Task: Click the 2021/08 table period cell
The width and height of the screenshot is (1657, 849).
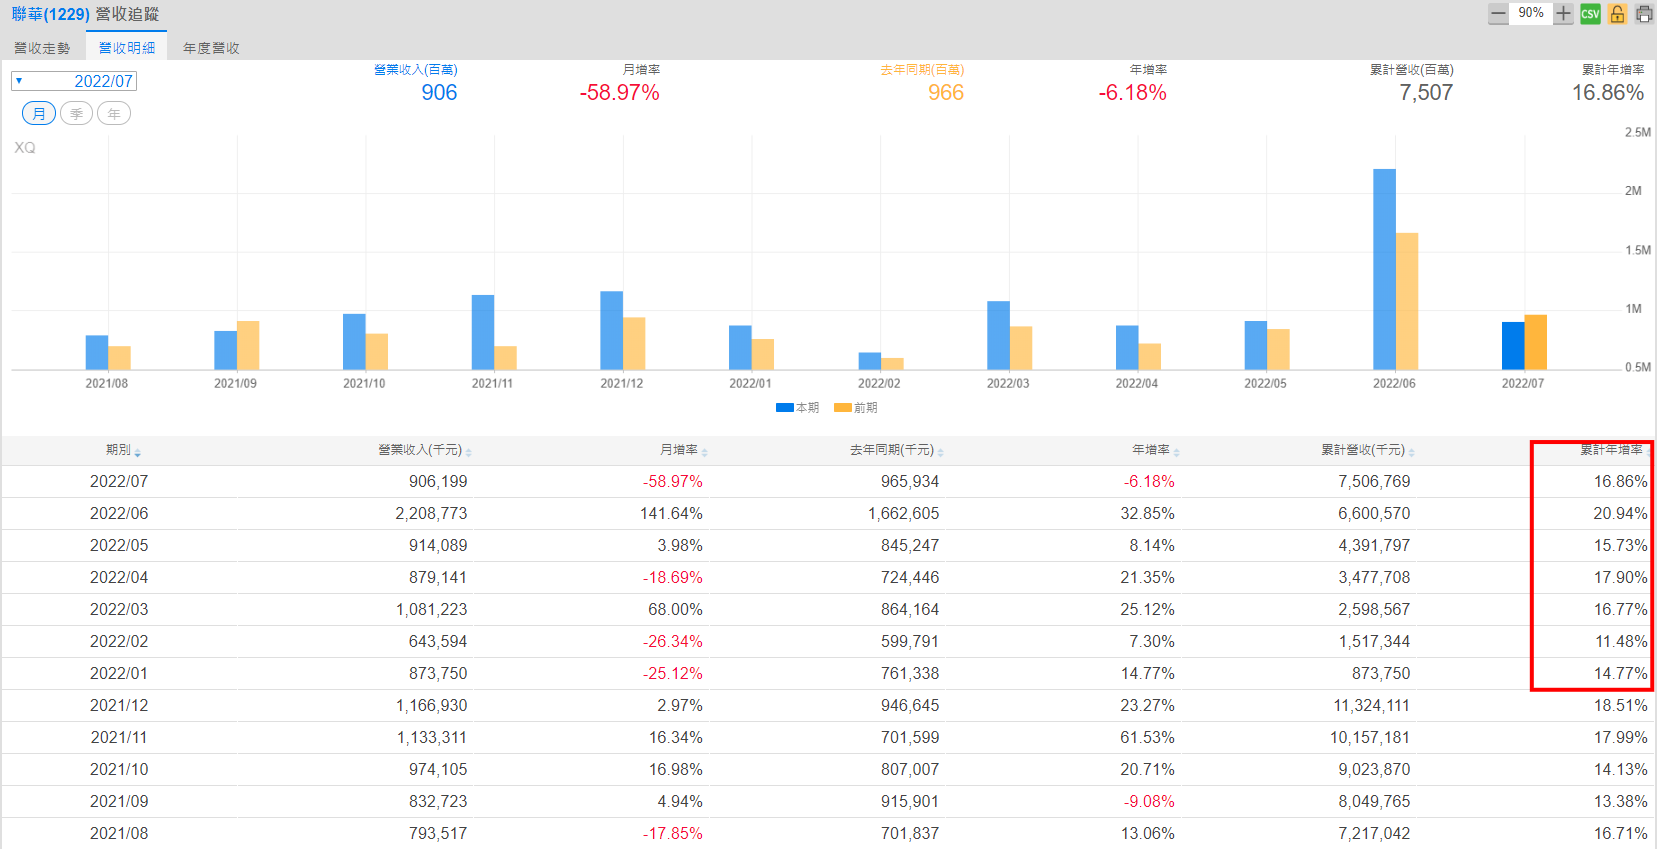Action: [119, 834]
